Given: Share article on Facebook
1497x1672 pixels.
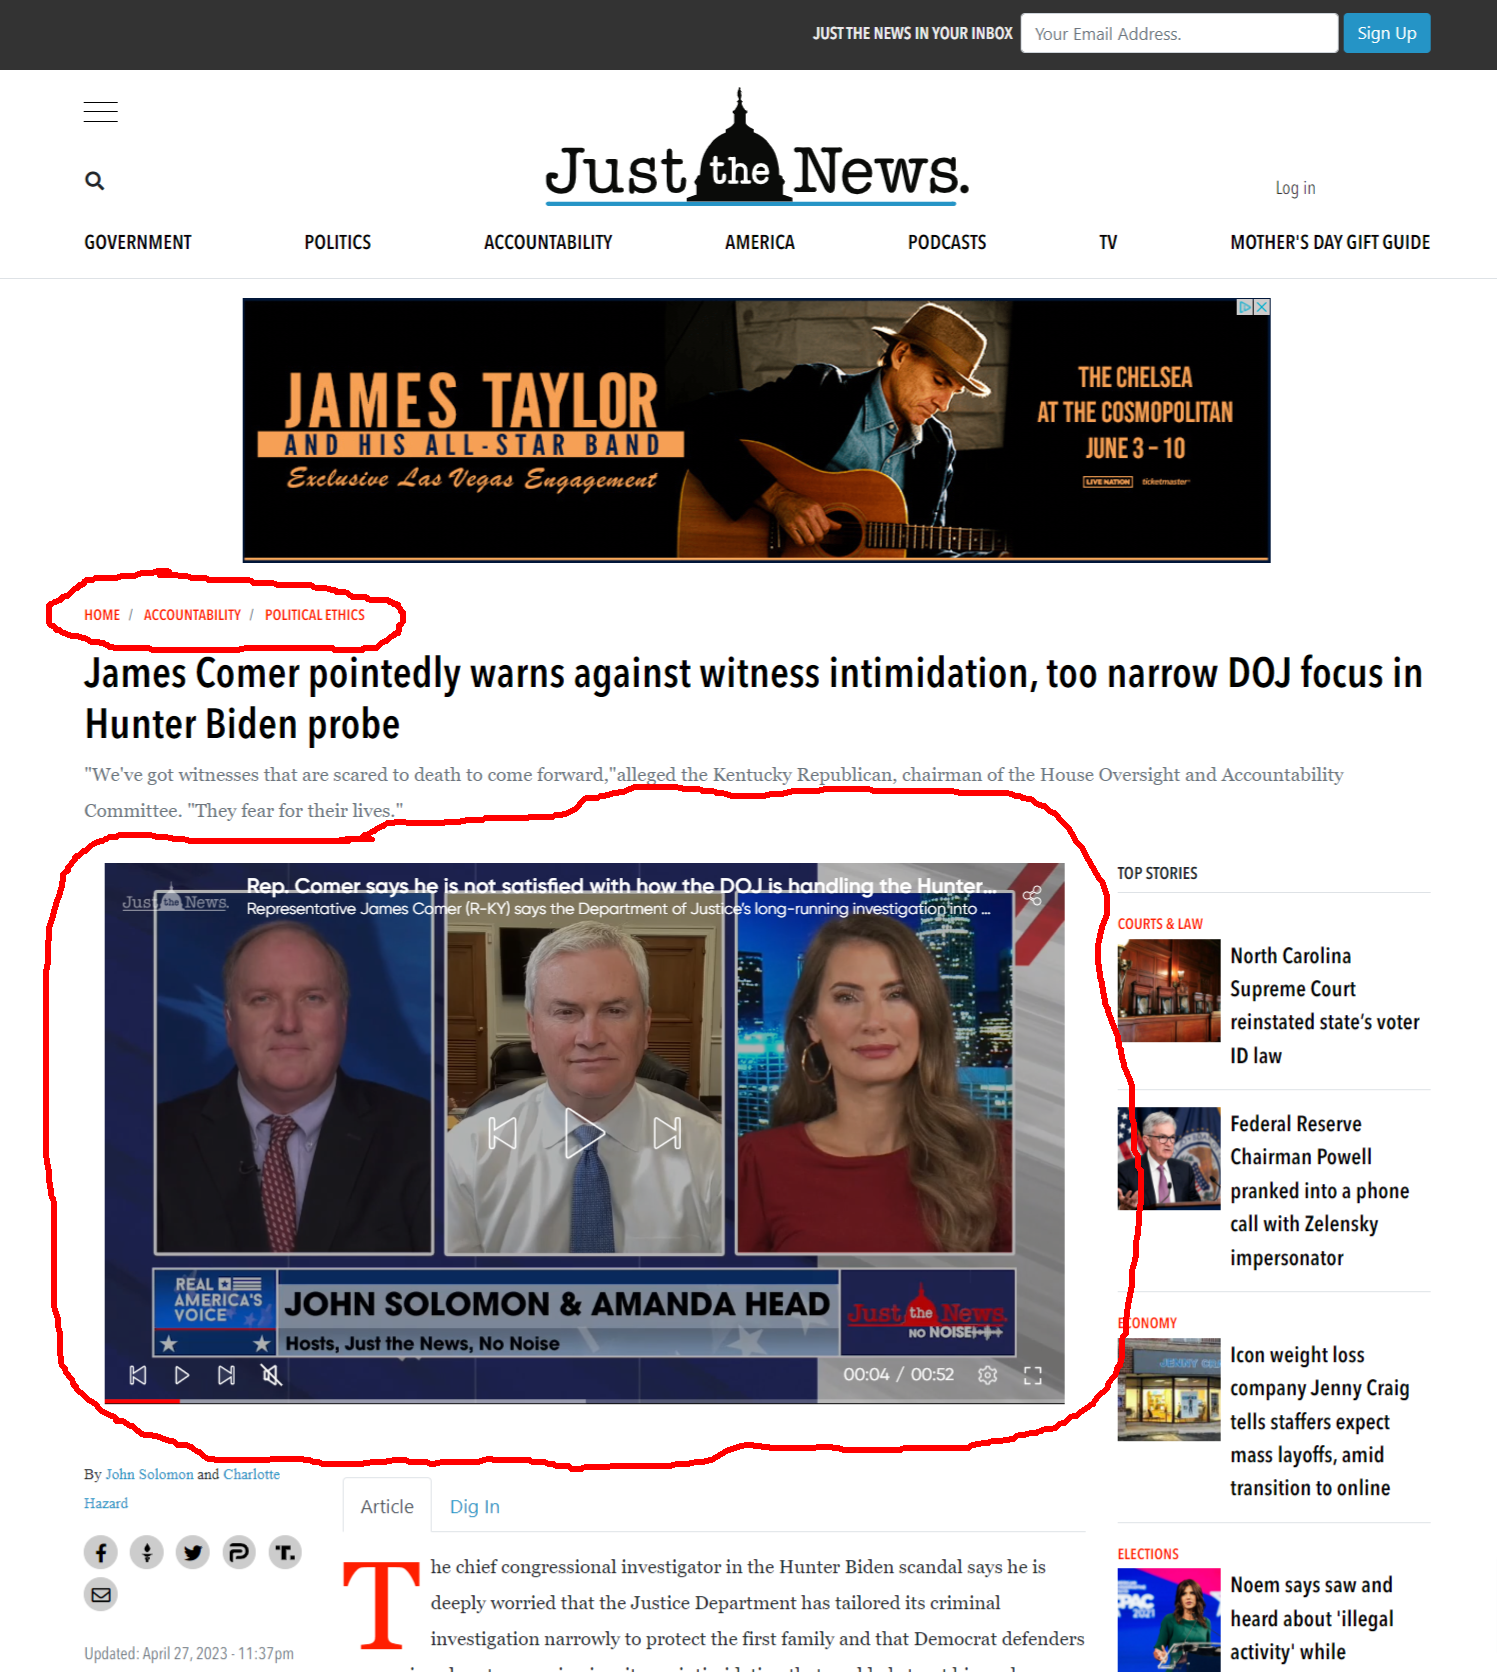Looking at the screenshot, I should tap(101, 1552).
